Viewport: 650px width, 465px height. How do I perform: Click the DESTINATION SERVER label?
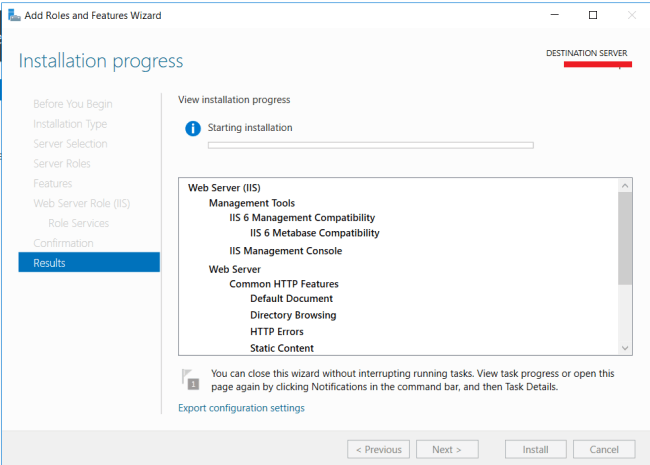tap(587, 53)
